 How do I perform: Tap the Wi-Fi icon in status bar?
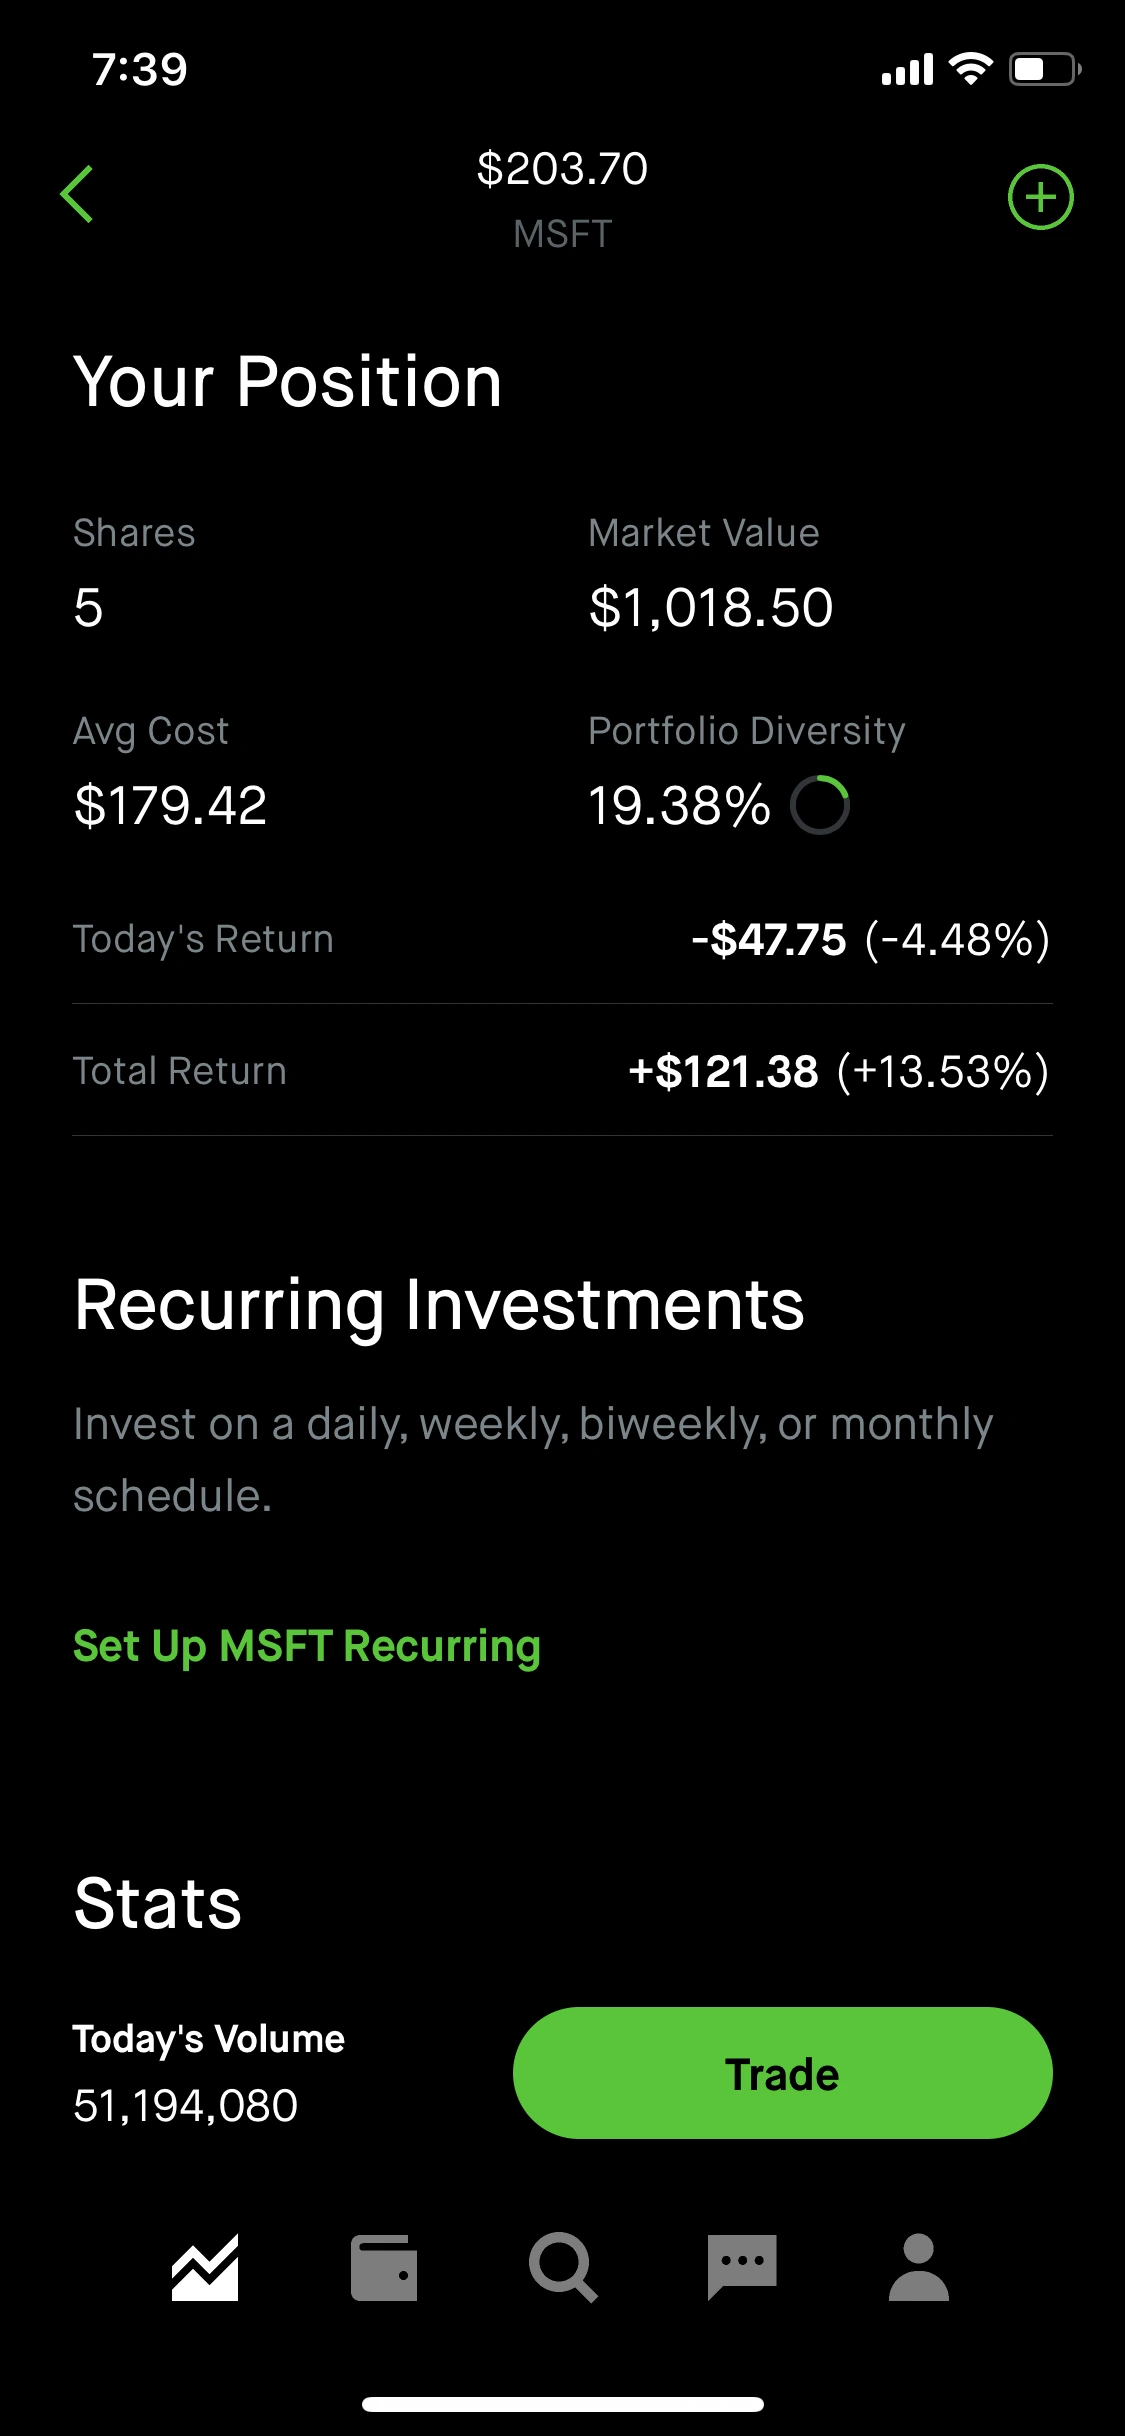(x=970, y=69)
